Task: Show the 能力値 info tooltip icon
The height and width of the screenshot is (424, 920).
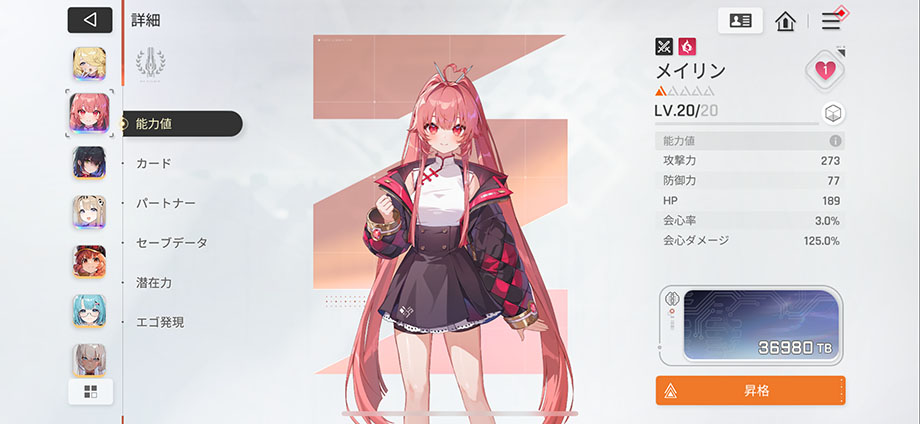Action: (x=836, y=141)
